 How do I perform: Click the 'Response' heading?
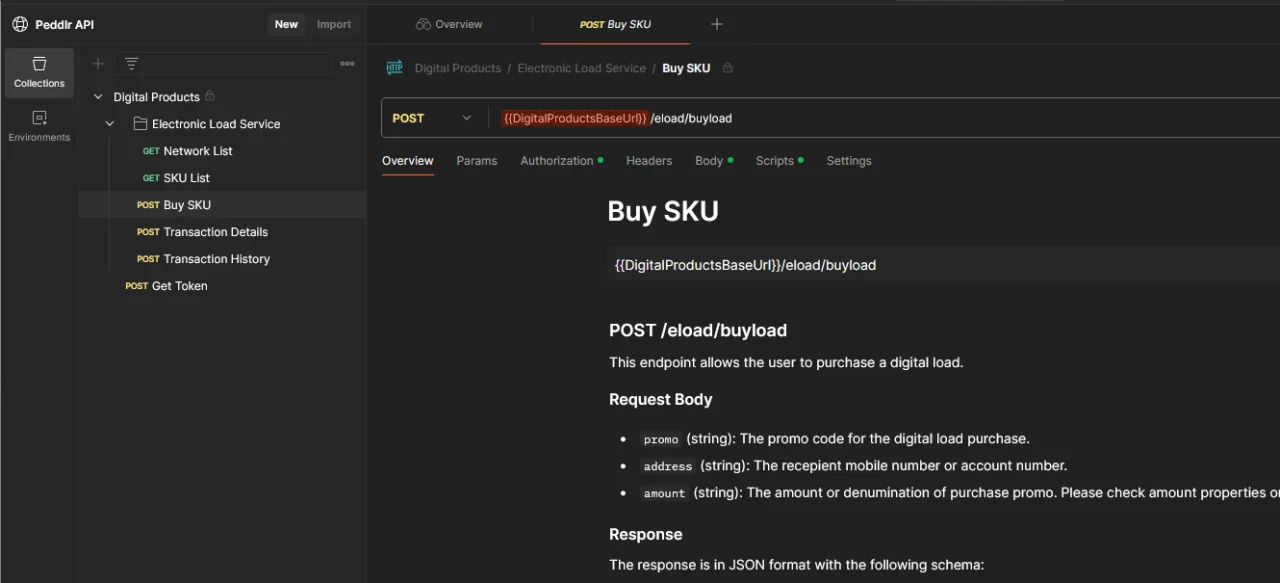click(x=646, y=534)
